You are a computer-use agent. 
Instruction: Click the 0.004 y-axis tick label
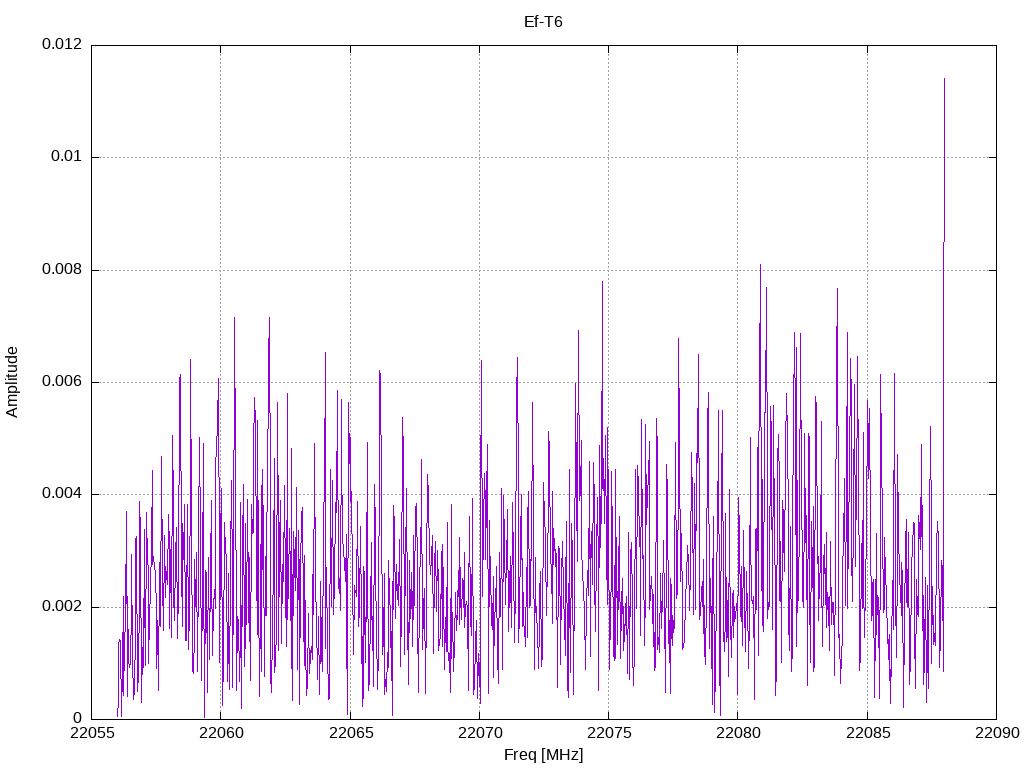coord(62,494)
